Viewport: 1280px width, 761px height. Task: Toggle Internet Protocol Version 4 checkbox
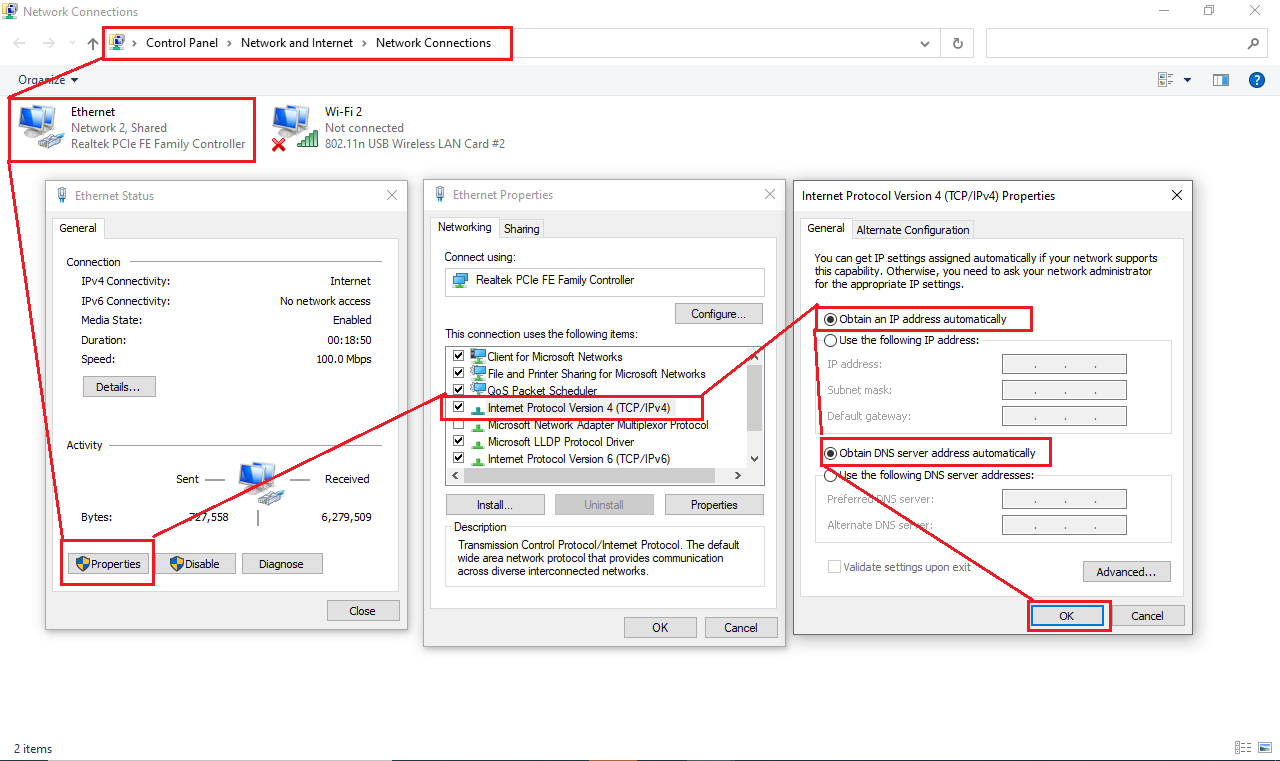(x=459, y=407)
